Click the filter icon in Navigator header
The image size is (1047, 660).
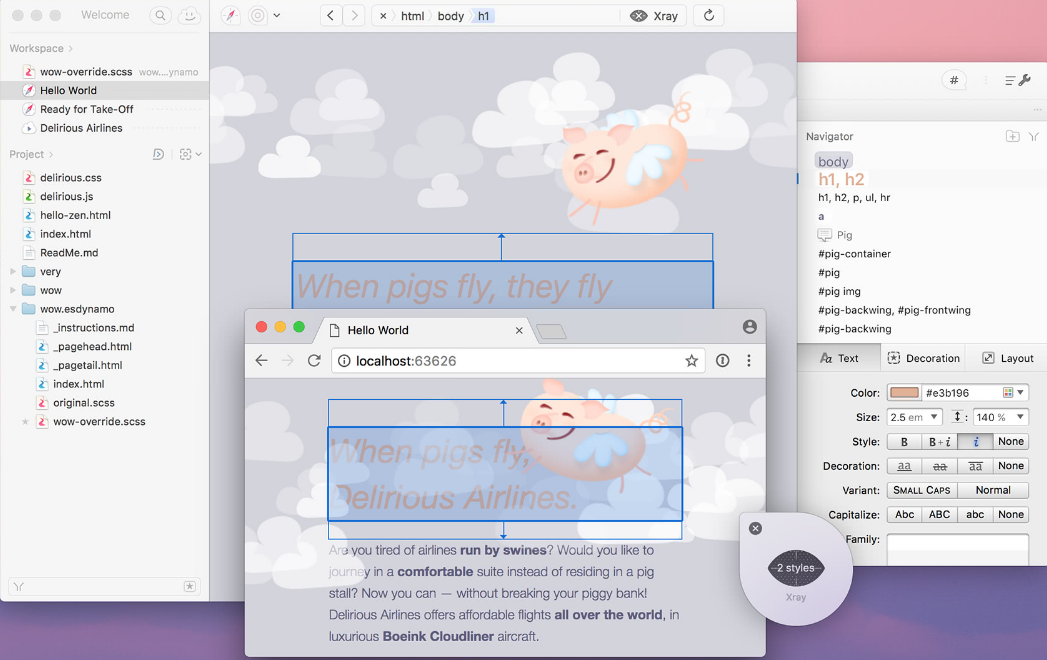pyautogui.click(x=1034, y=136)
